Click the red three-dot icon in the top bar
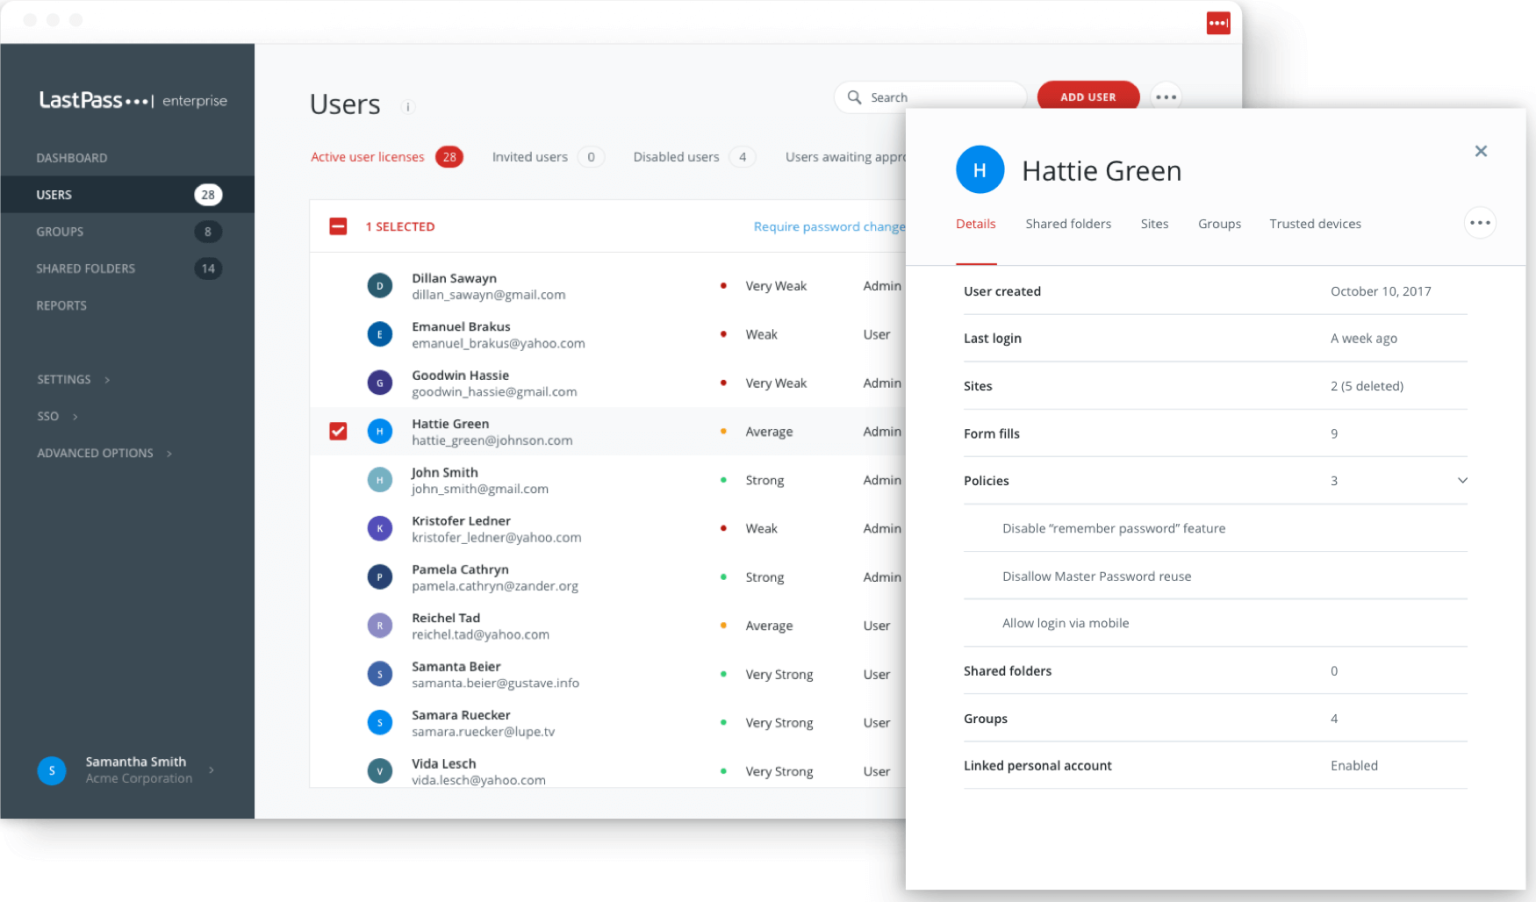This screenshot has height=902, width=1536. (x=1218, y=22)
